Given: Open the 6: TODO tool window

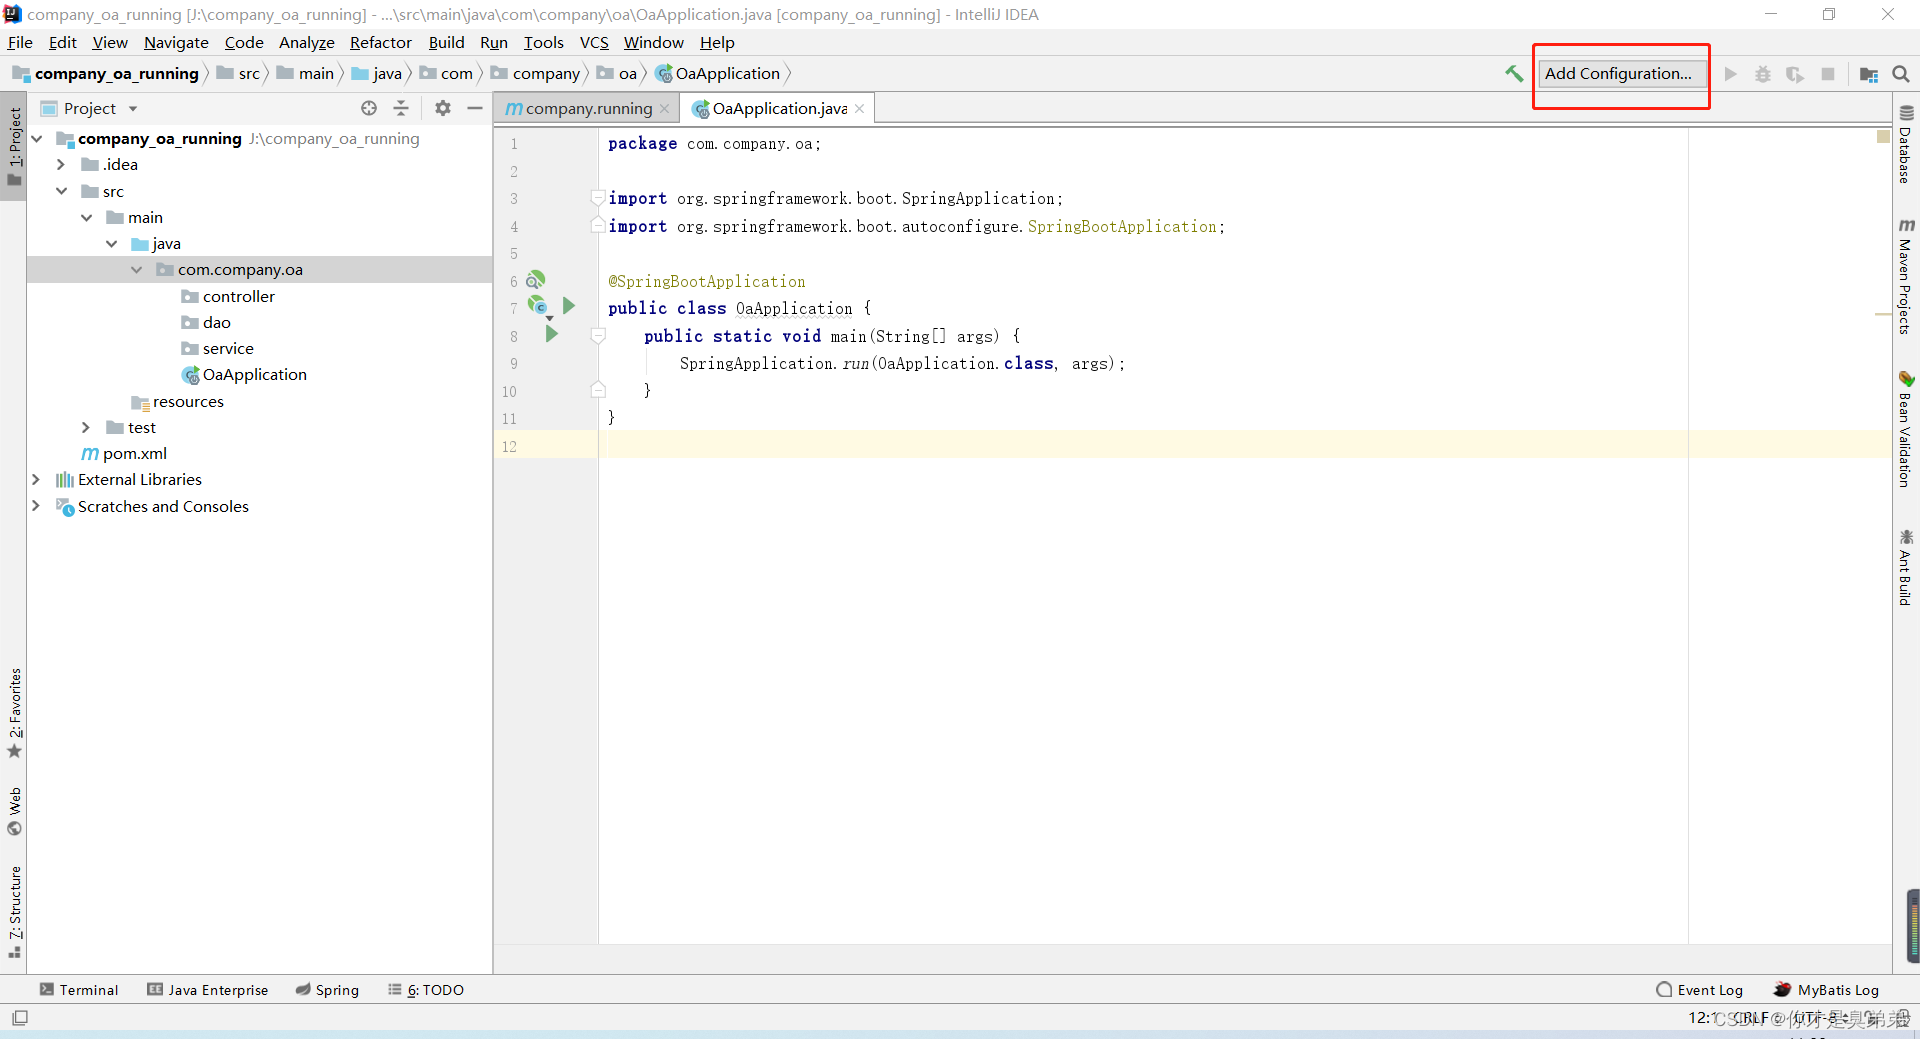Looking at the screenshot, I should [426, 990].
